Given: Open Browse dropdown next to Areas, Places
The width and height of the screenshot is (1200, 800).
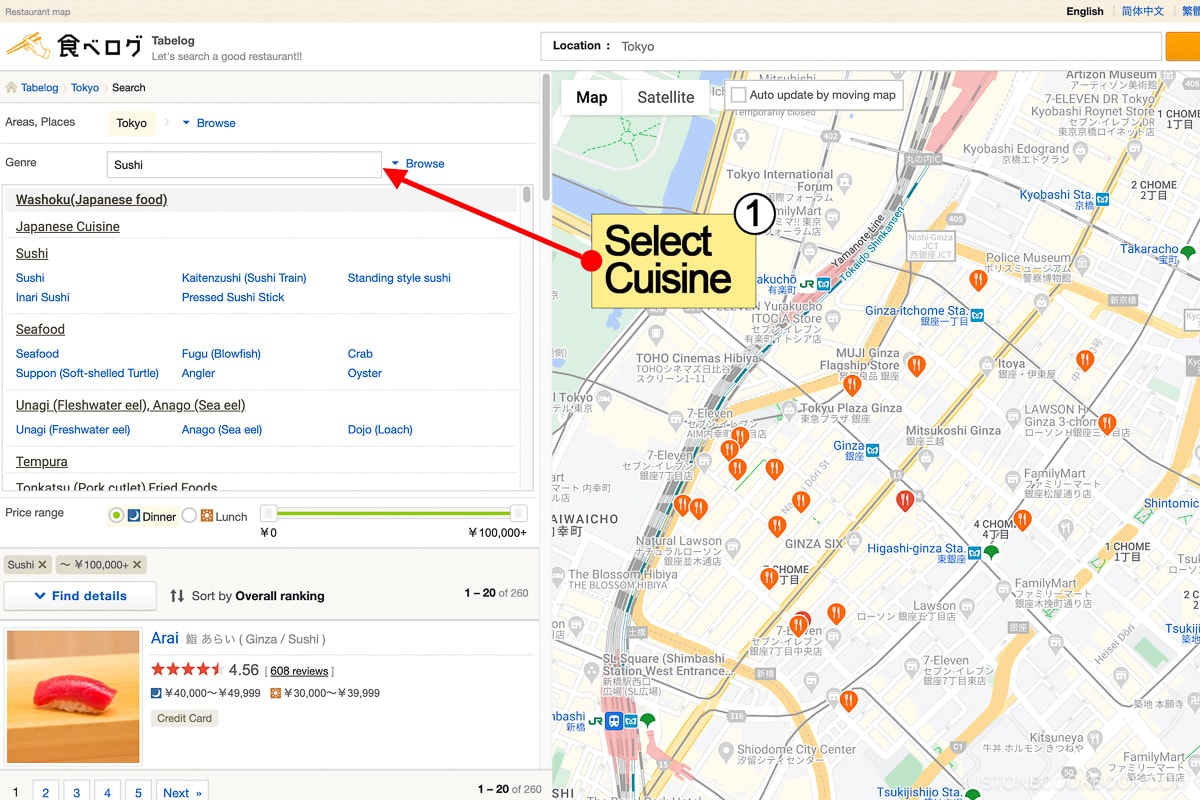Looking at the screenshot, I should click(208, 123).
